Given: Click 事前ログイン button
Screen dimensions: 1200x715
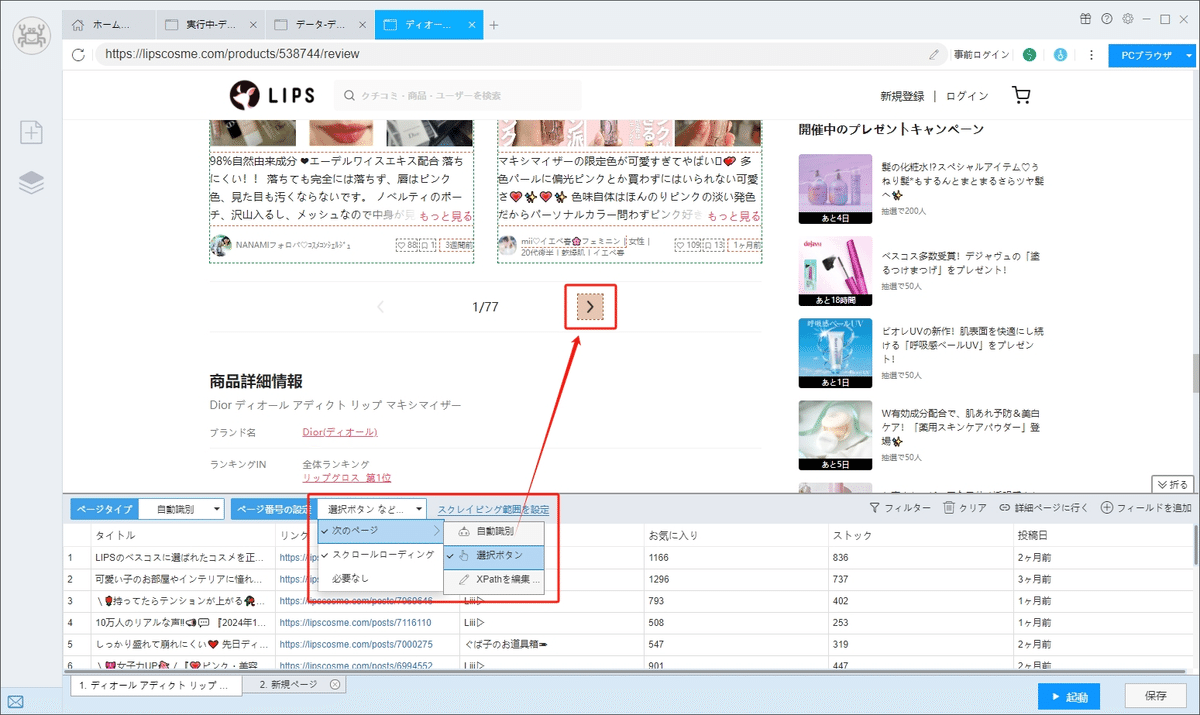Looking at the screenshot, I should [981, 54].
